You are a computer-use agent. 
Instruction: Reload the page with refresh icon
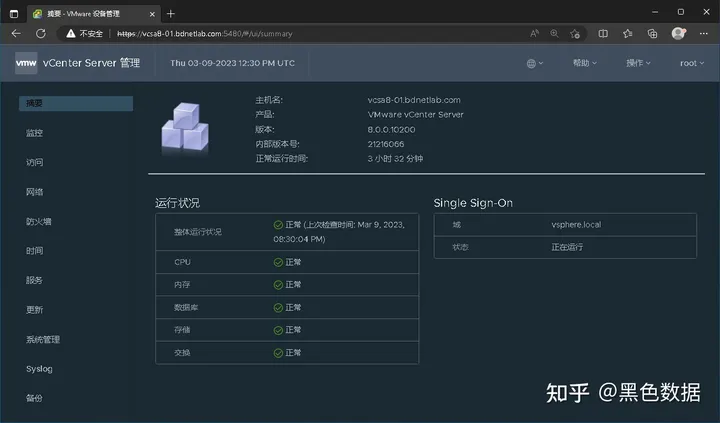click(x=41, y=34)
